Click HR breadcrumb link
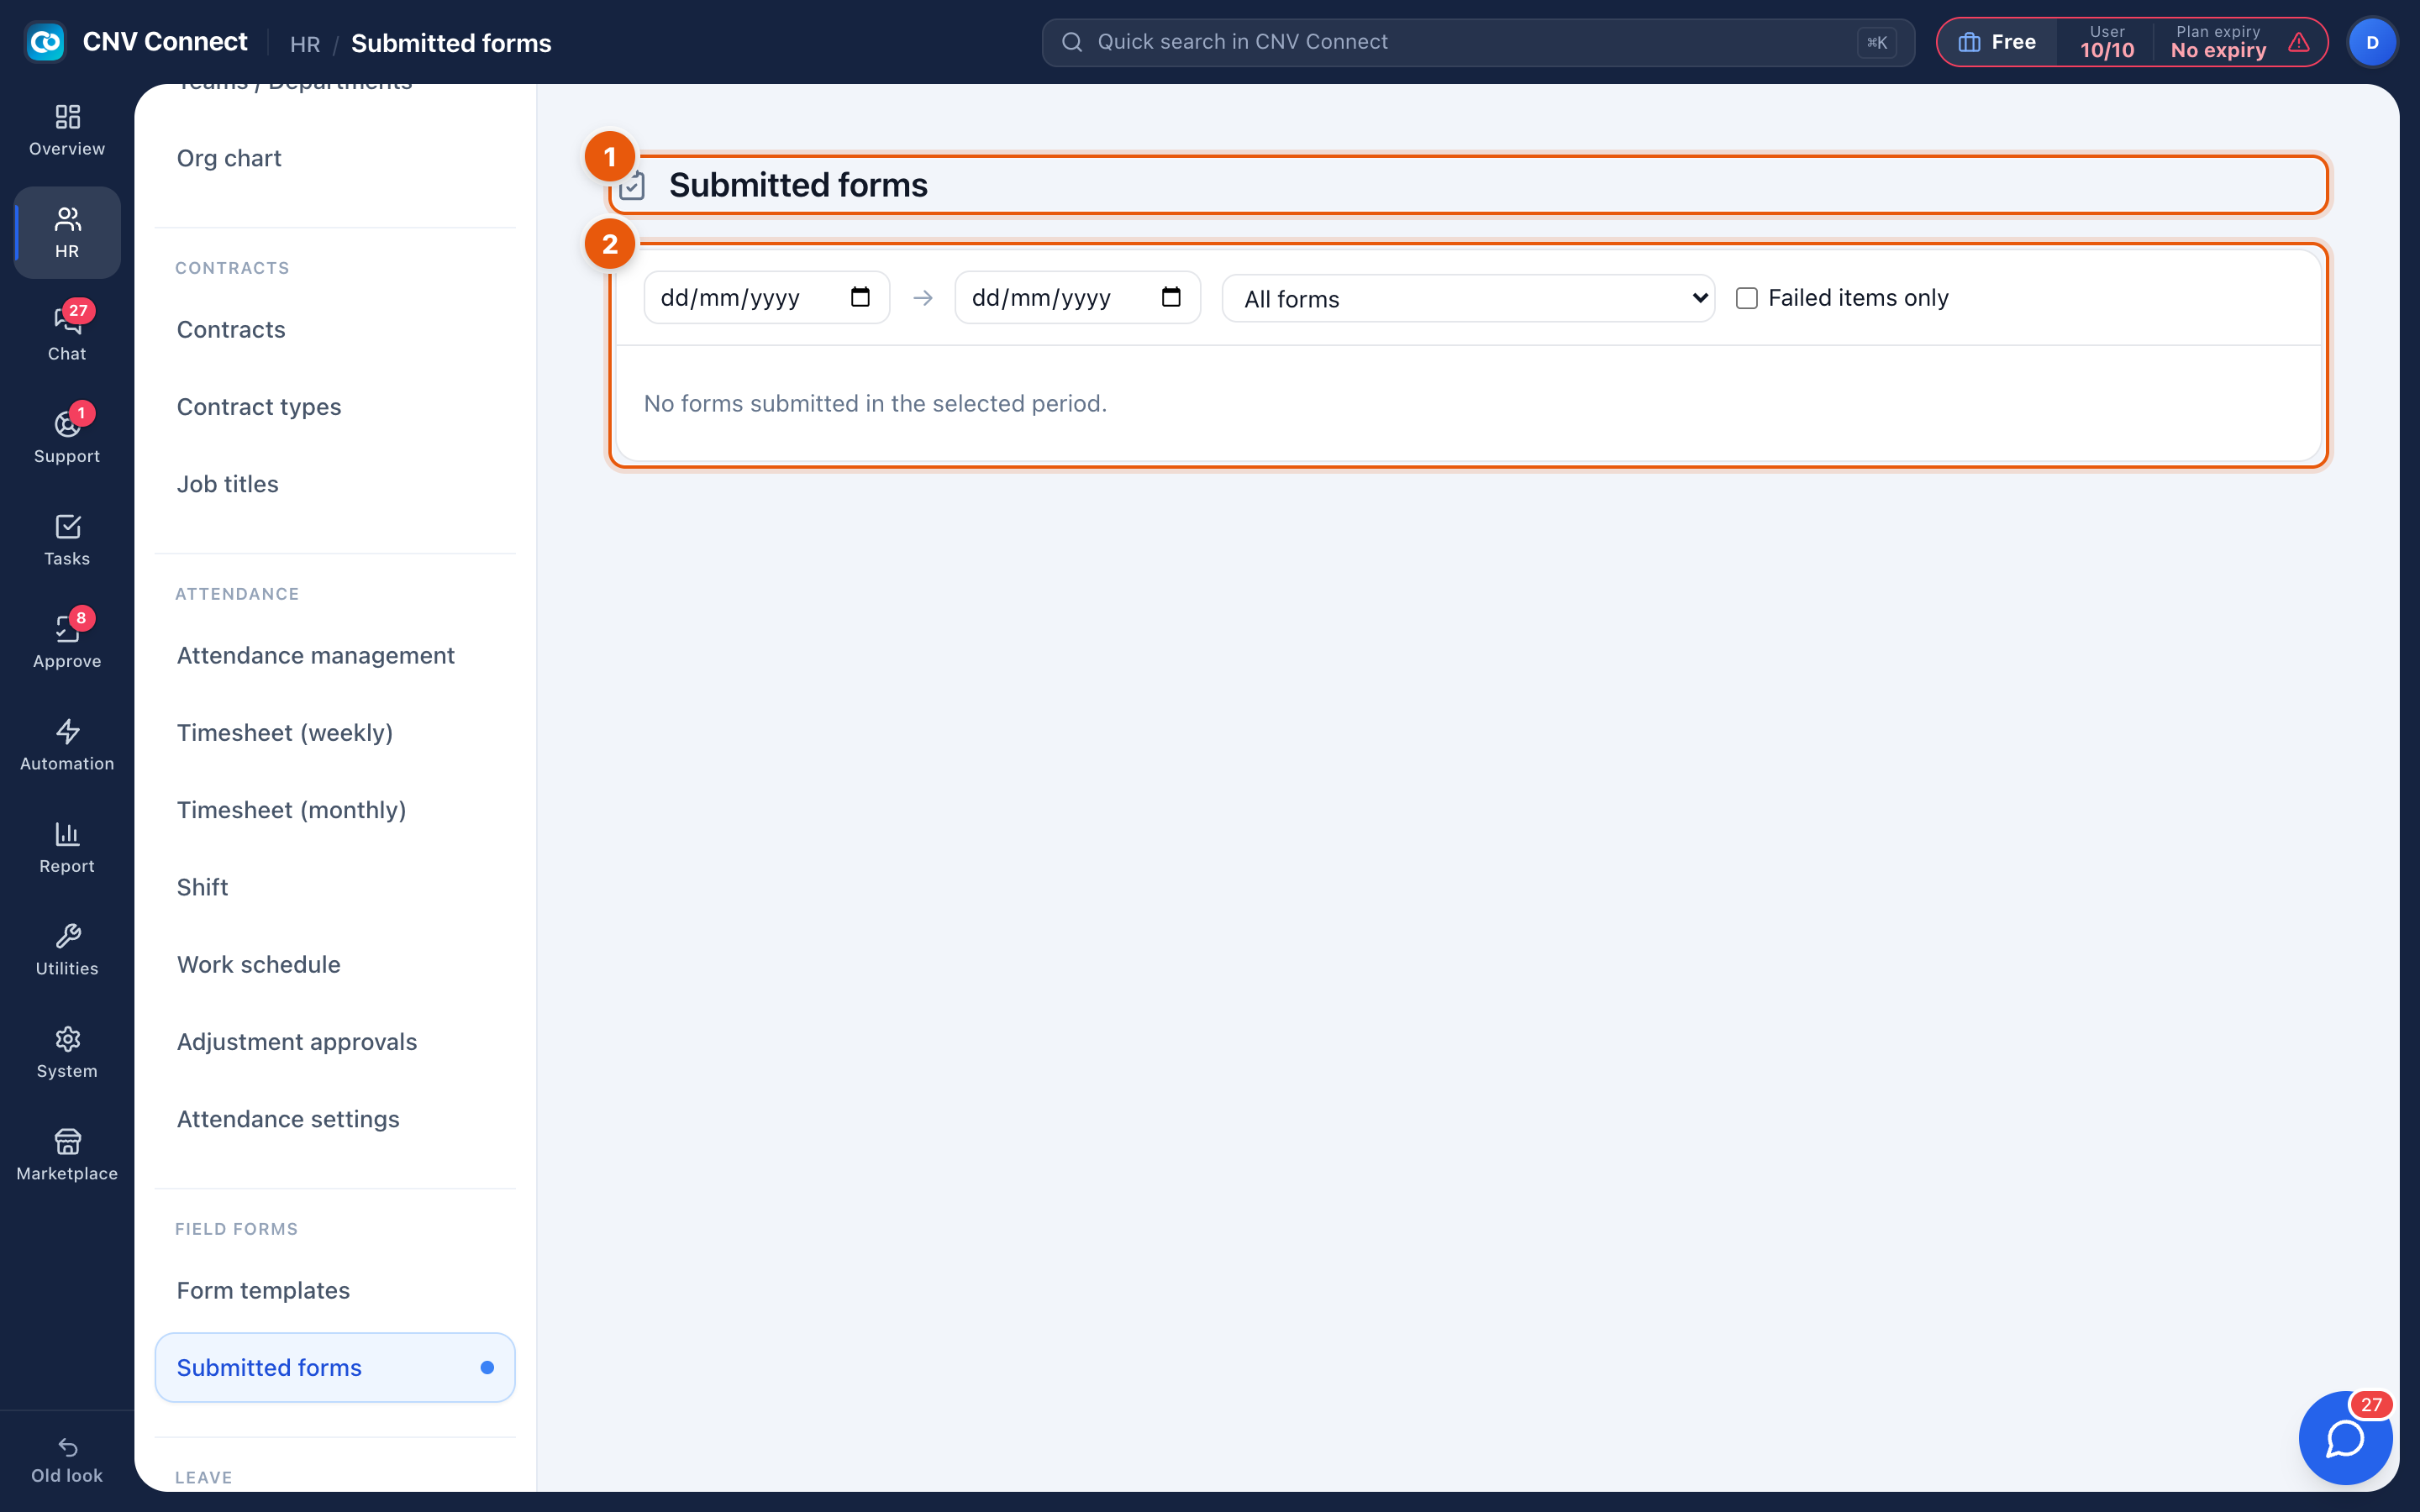The height and width of the screenshot is (1512, 2420). click(x=305, y=44)
